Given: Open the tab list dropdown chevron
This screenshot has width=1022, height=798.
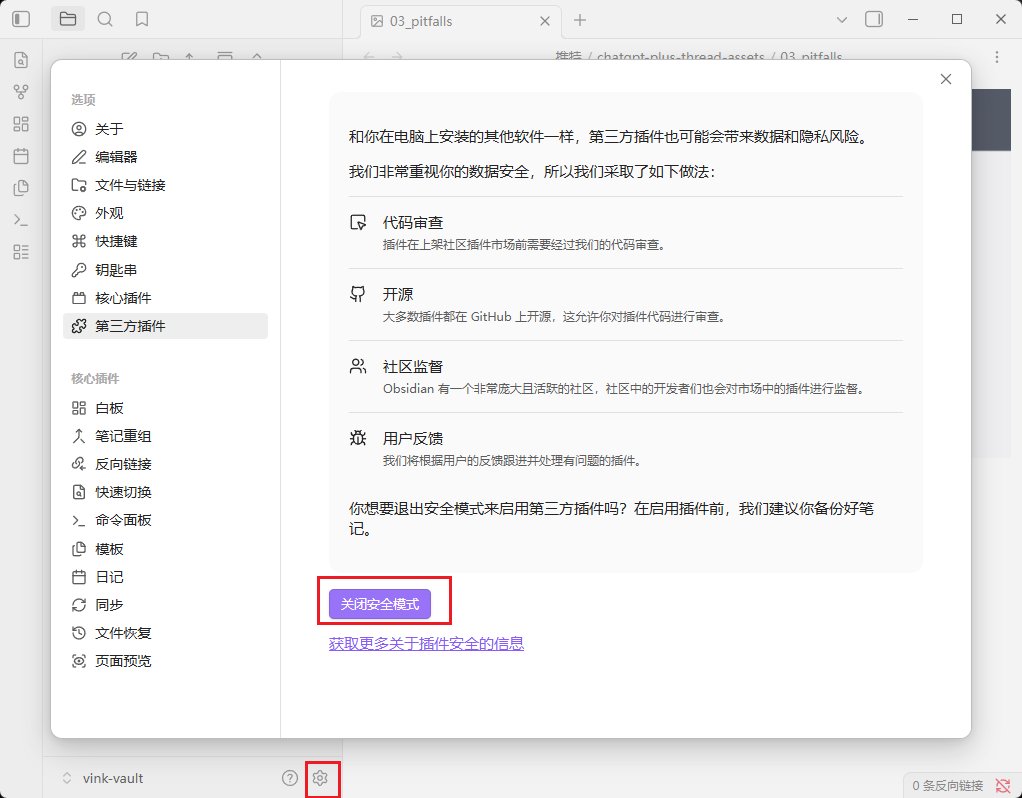Looking at the screenshot, I should [841, 20].
